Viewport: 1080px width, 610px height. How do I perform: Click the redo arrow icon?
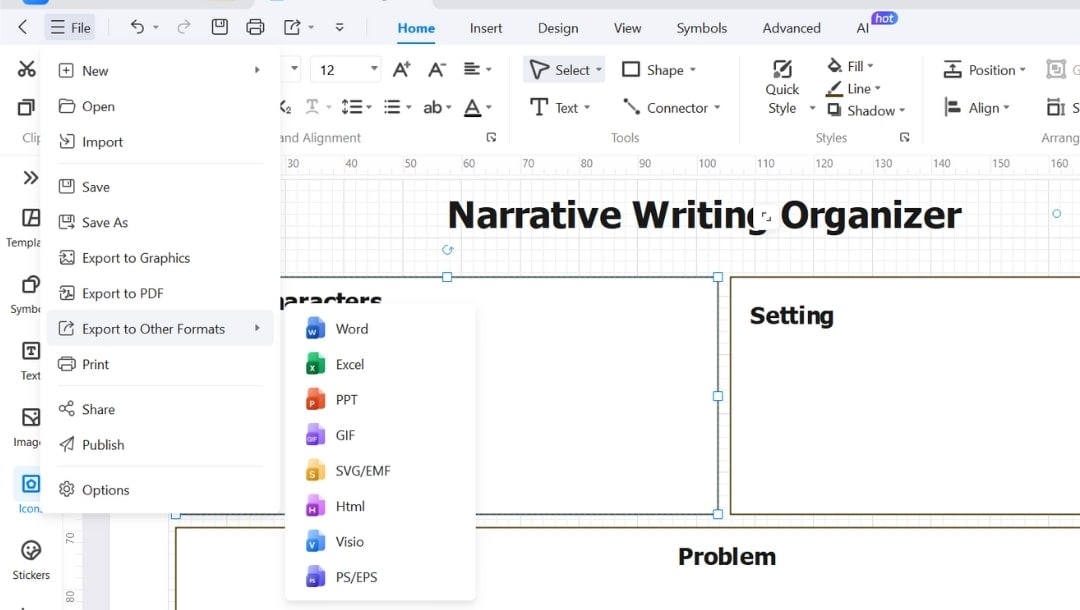pyautogui.click(x=183, y=27)
